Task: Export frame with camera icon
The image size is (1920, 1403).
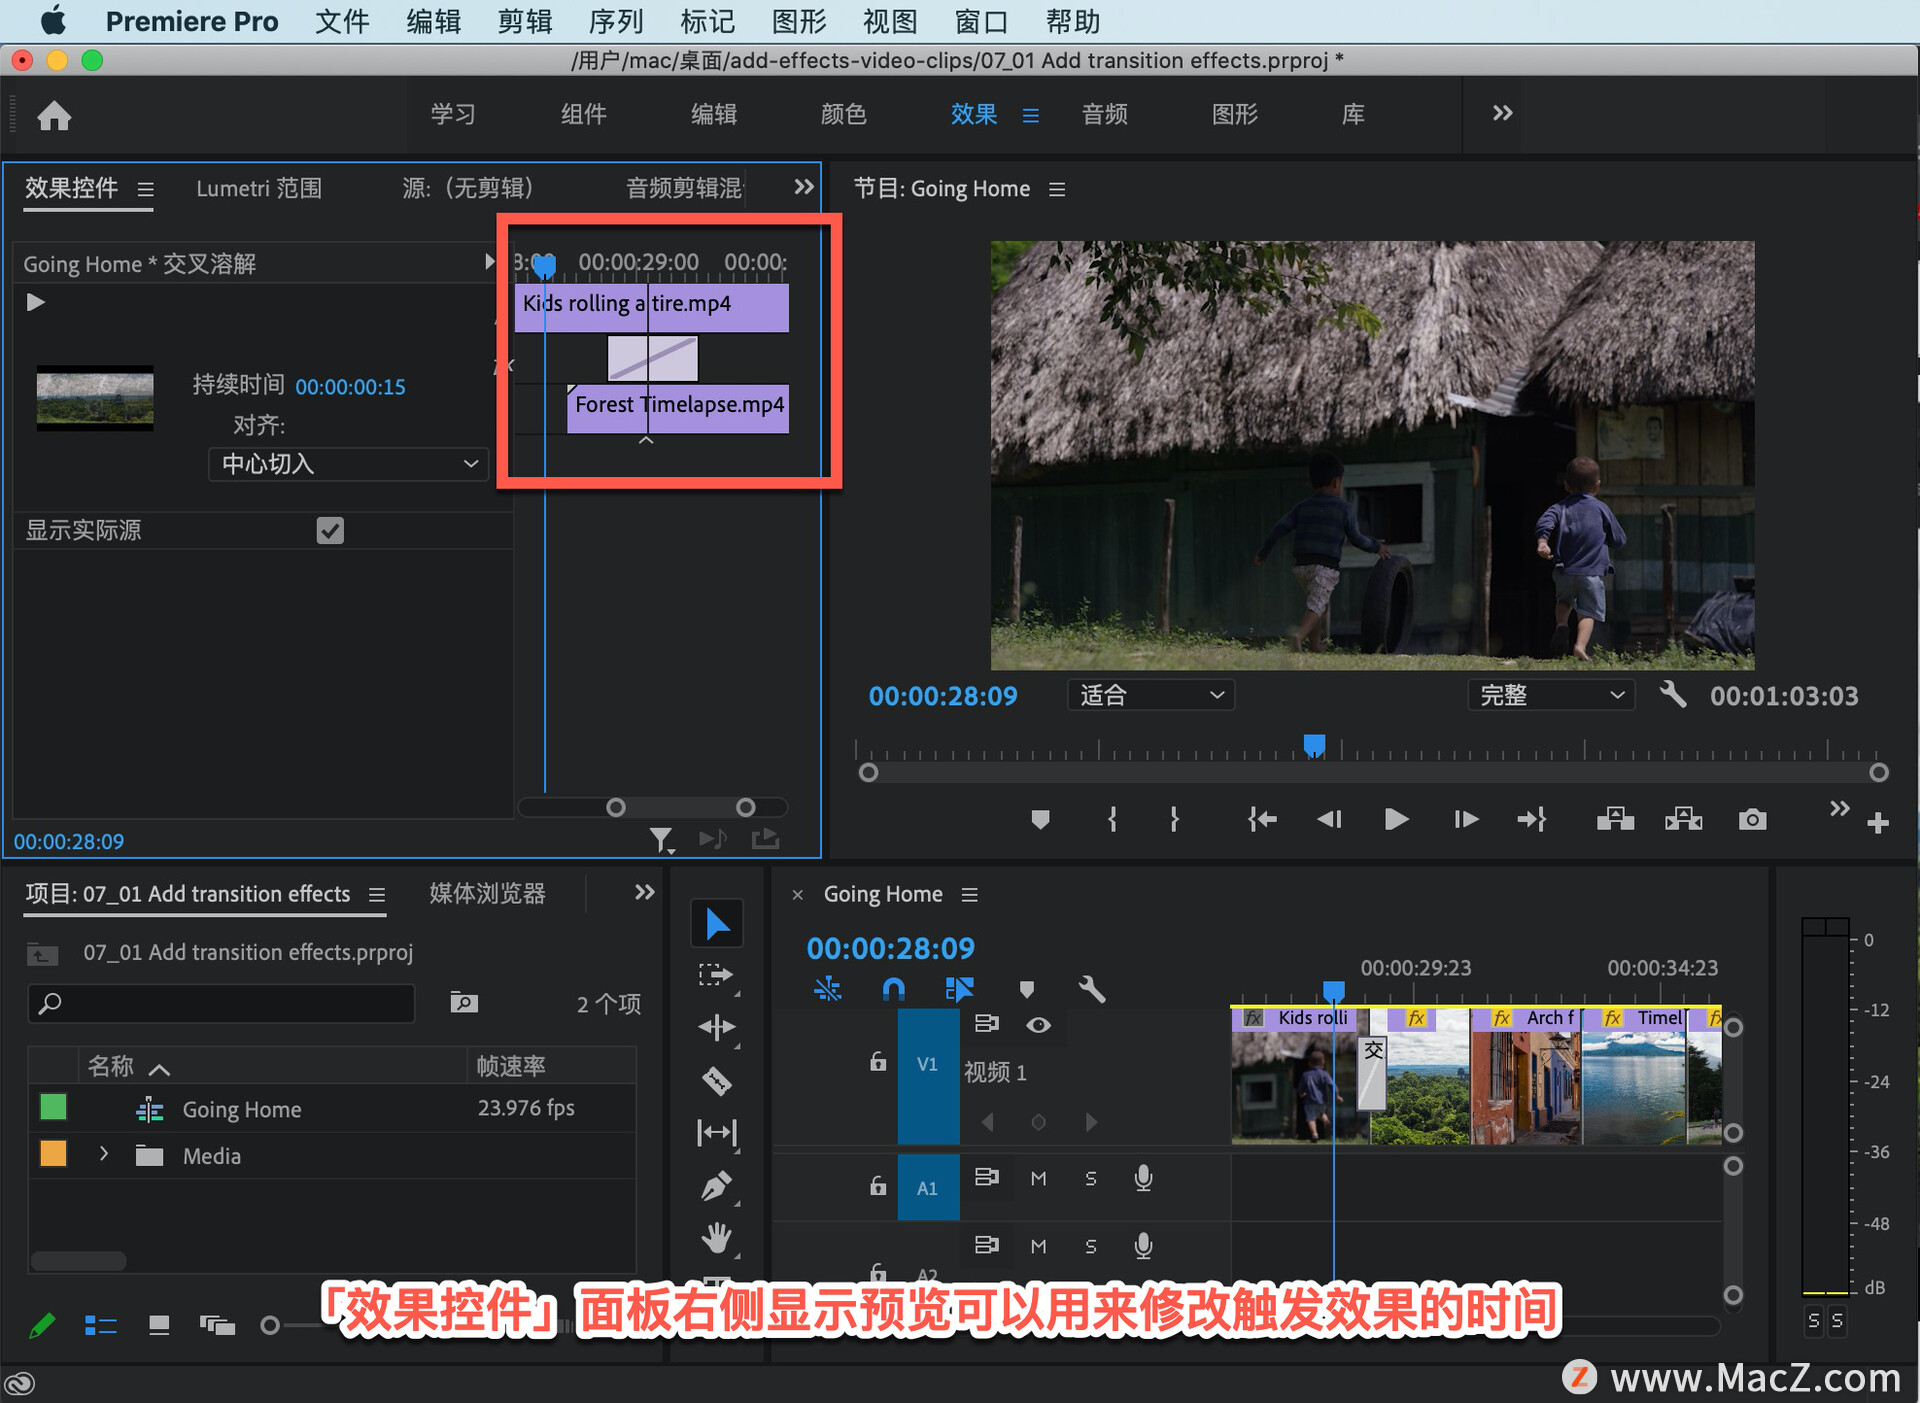Action: point(1752,820)
